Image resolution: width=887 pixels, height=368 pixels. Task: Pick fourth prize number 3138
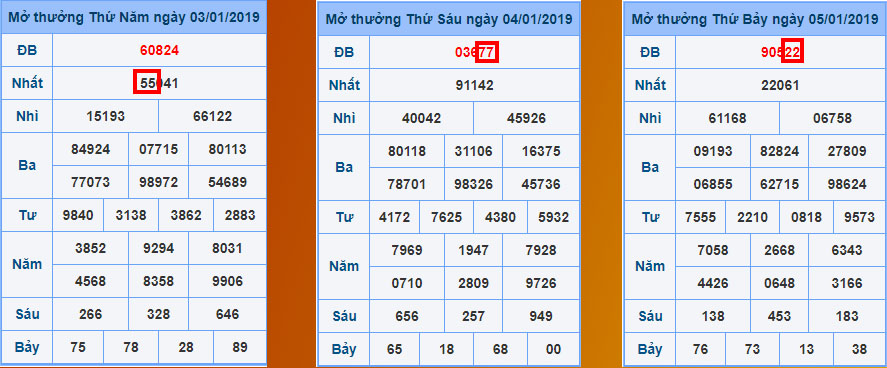(131, 215)
